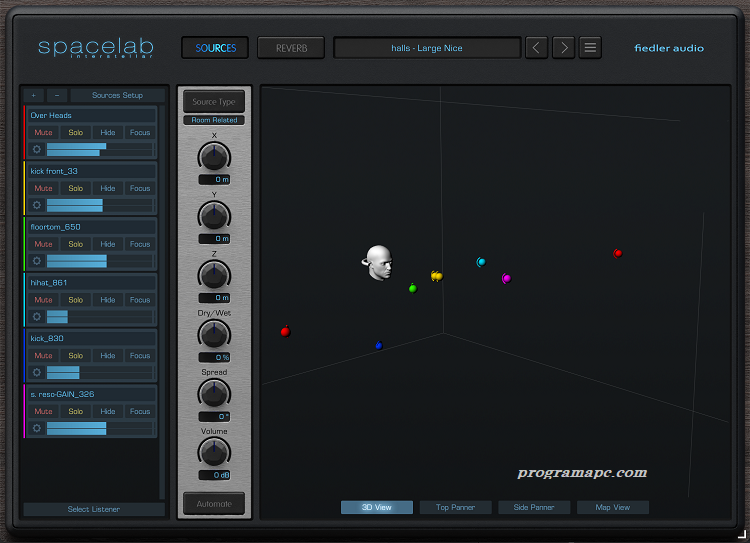The height and width of the screenshot is (543, 750).
Task: Select the blue source ball in 3D view
Action: 379,345
